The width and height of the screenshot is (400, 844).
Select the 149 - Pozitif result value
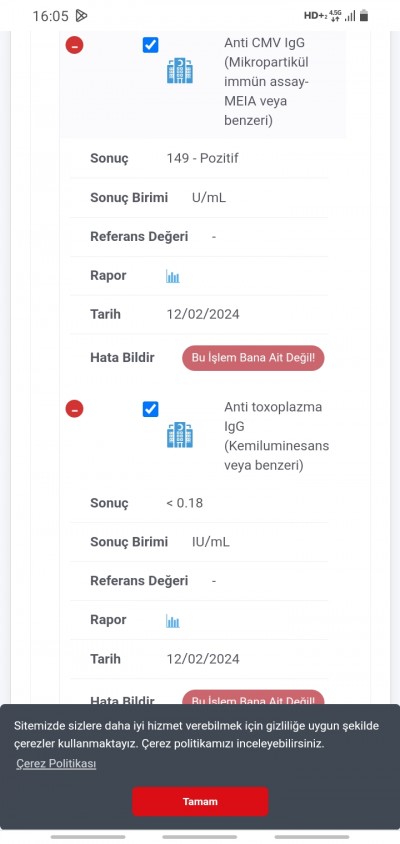click(202, 158)
